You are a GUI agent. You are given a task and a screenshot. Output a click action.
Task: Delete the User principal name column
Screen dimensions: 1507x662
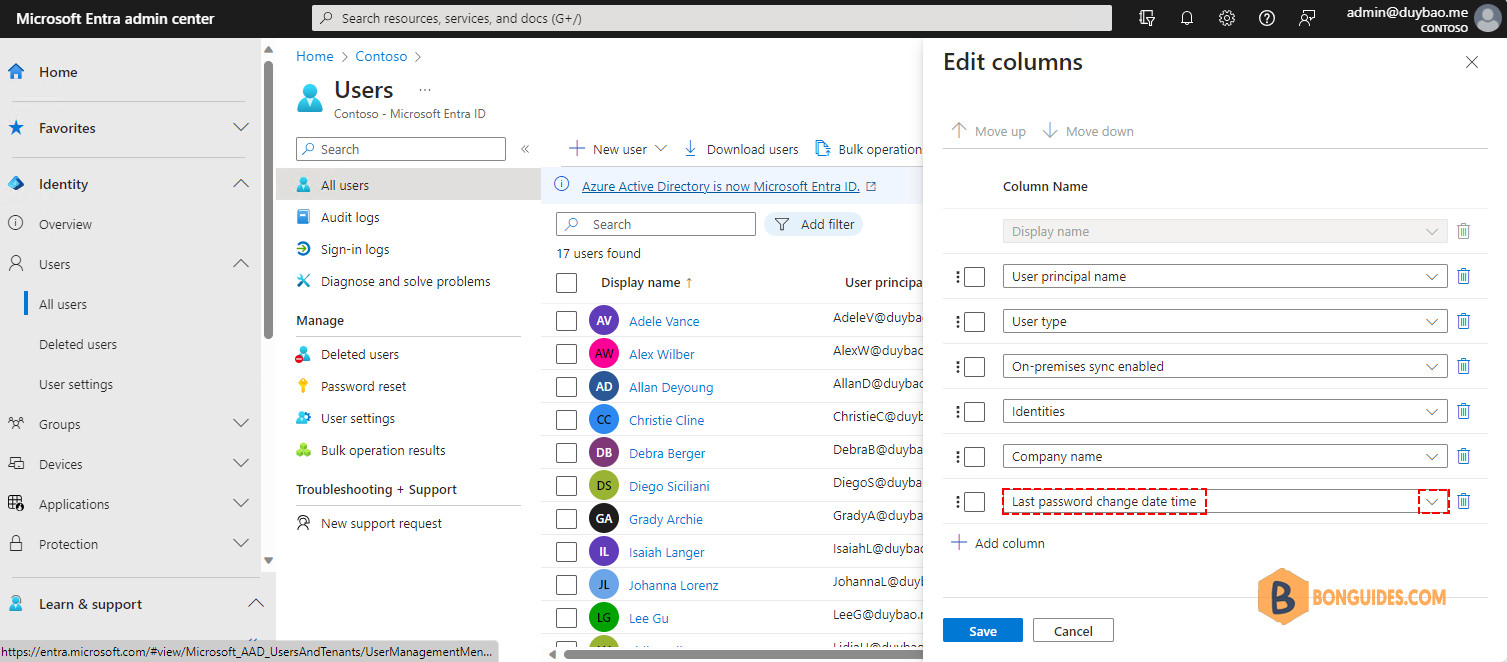[x=1463, y=276]
